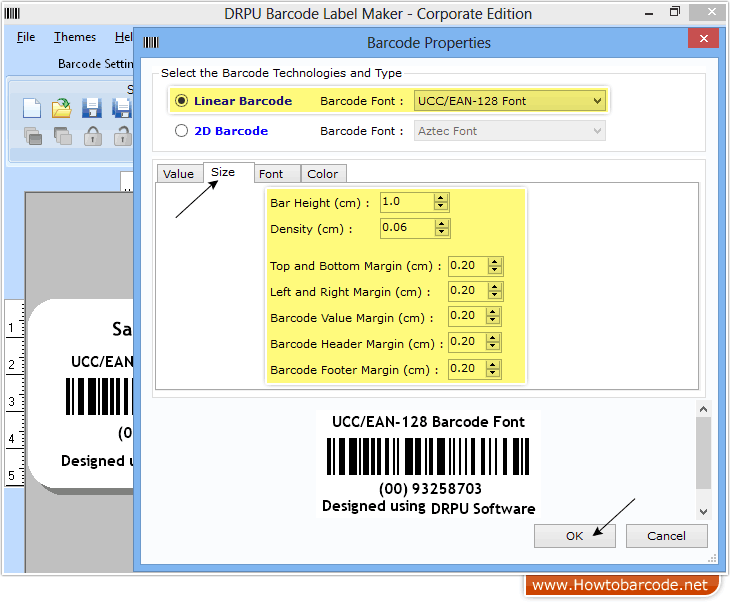
Task: Click the barcode app icon in main title bar
Action: pos(12,14)
